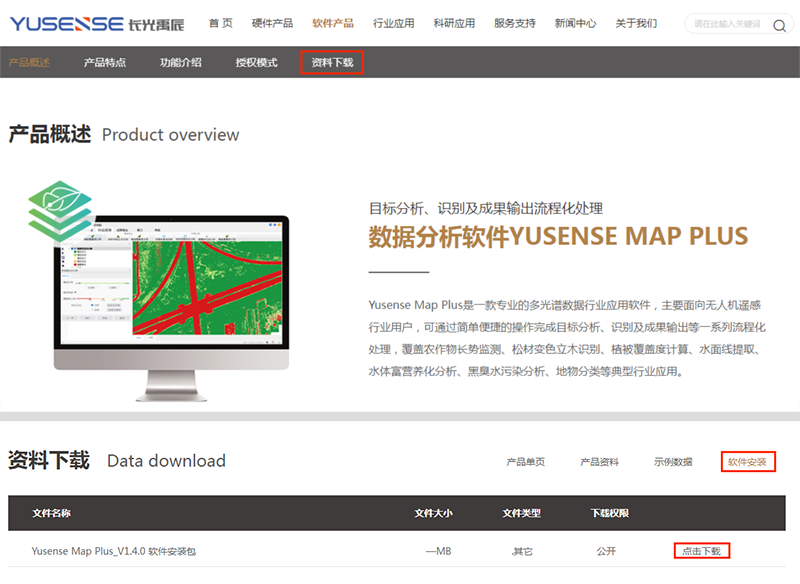Screen dimensions: 800x584
Task: Go to 科研应用 in the navigation
Action: 454,23
